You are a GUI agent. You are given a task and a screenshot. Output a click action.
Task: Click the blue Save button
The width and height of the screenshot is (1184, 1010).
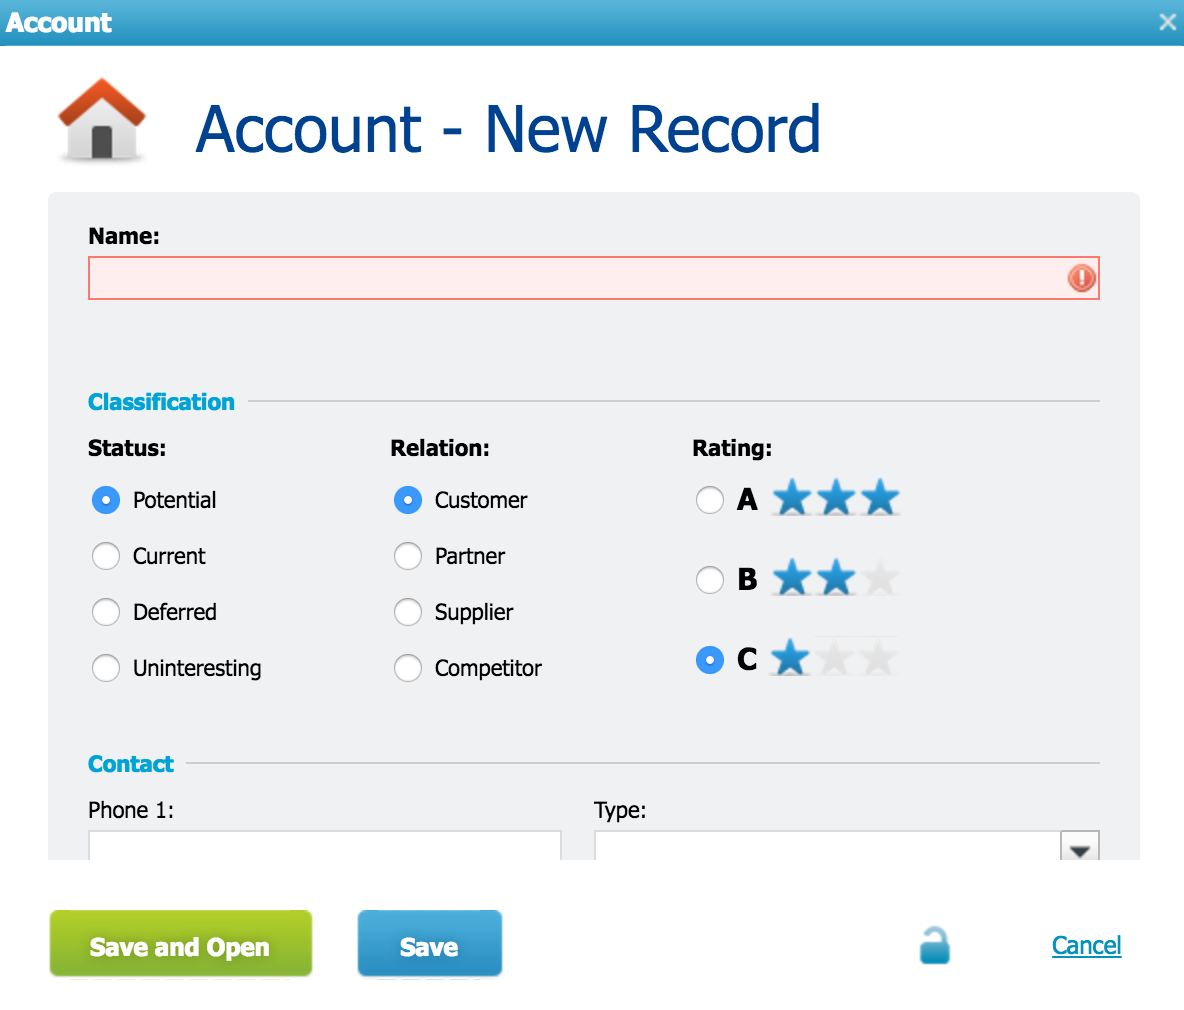[430, 944]
